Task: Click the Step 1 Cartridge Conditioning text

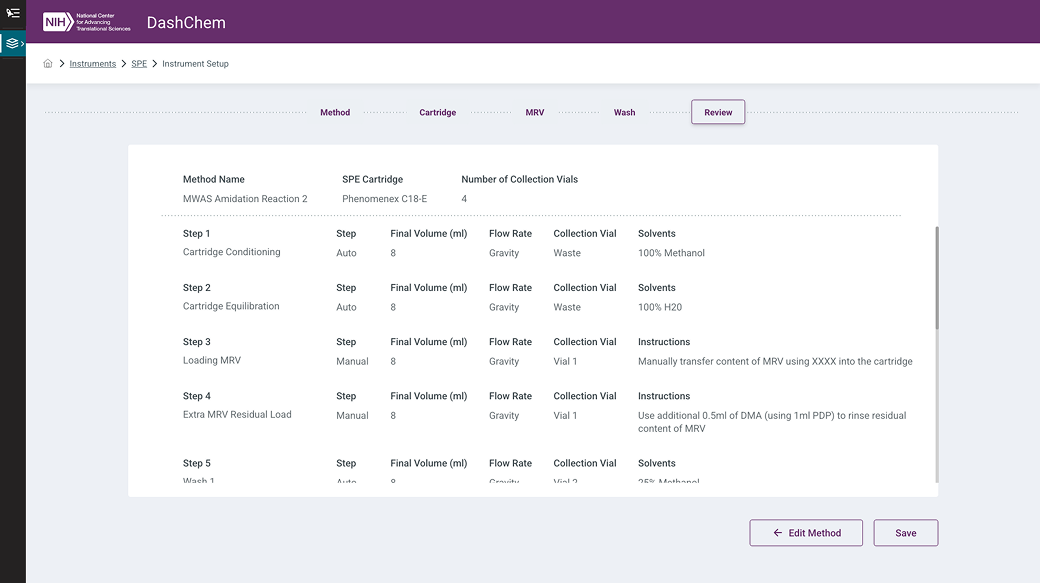Action: (231, 252)
